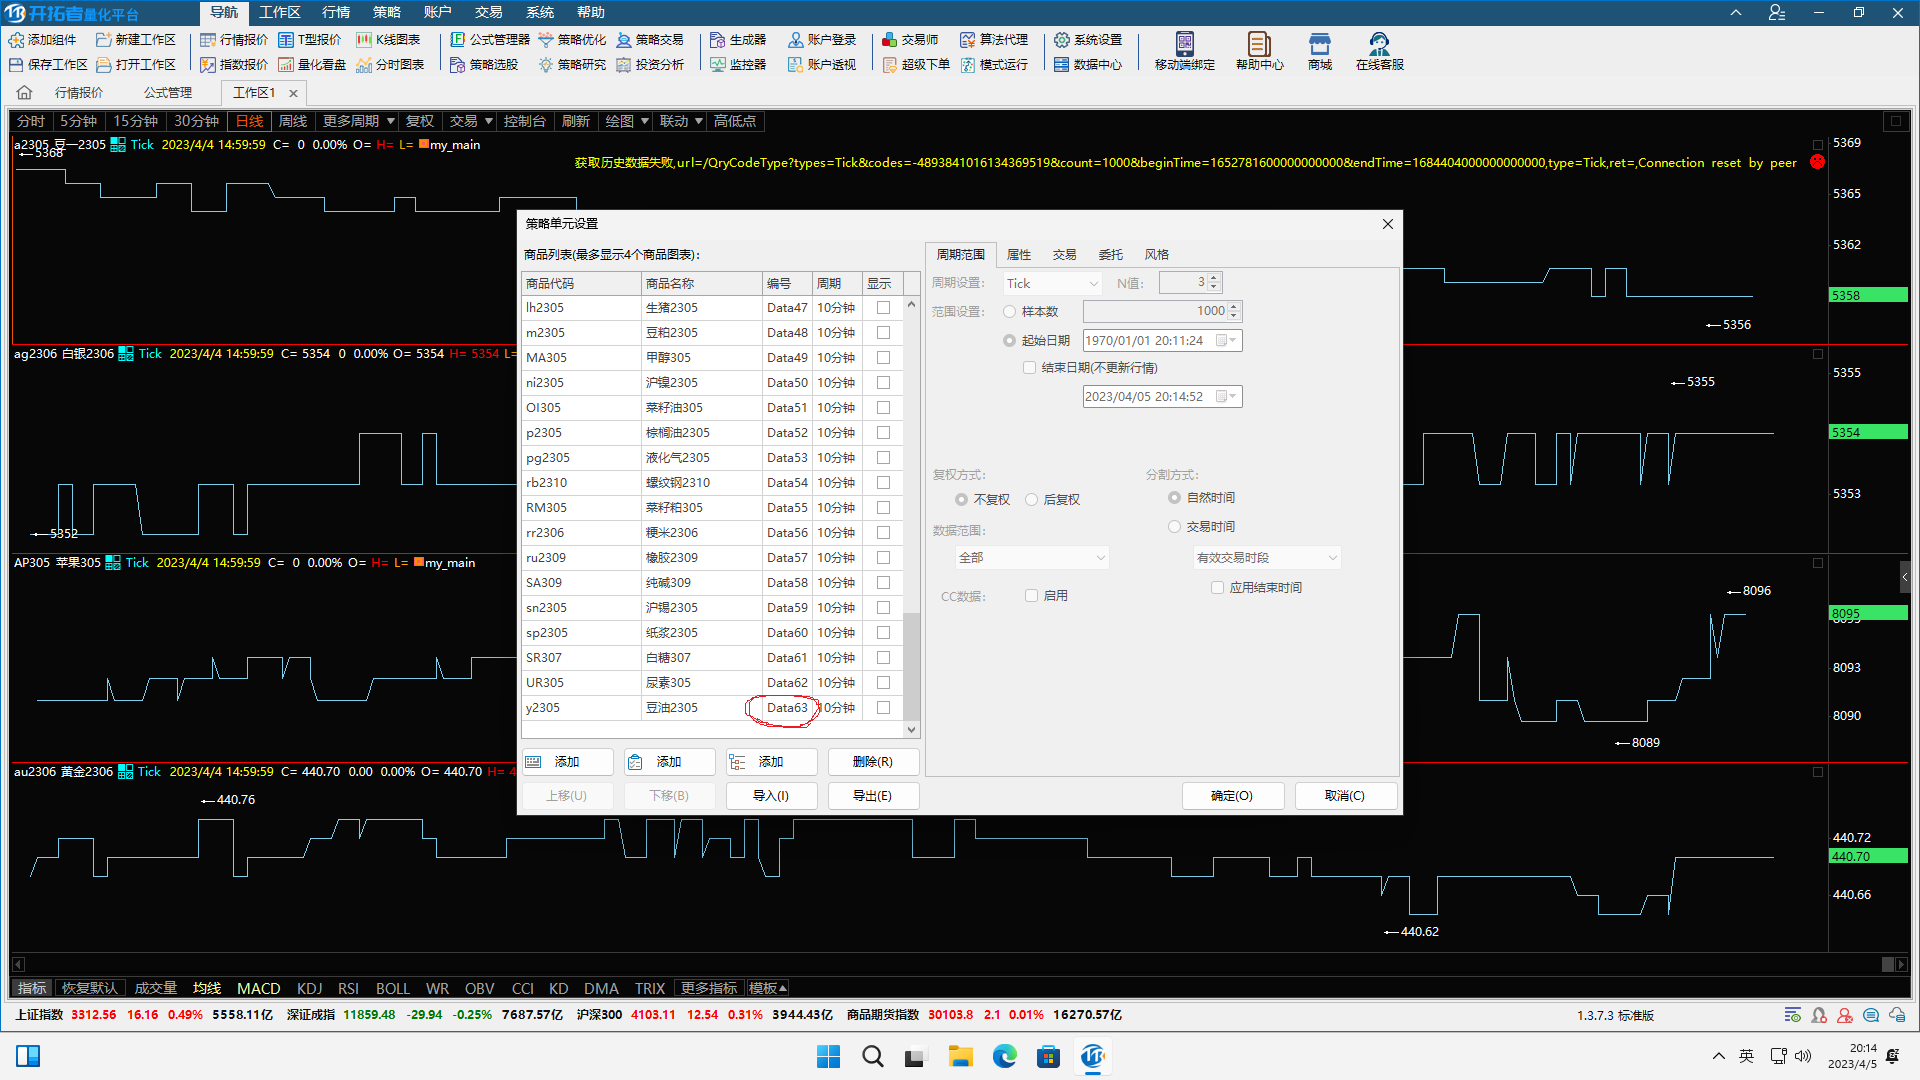This screenshot has width=1920, height=1080.
Task: Open the 数据范围 全部 dropdown
Action: [x=1032, y=558]
